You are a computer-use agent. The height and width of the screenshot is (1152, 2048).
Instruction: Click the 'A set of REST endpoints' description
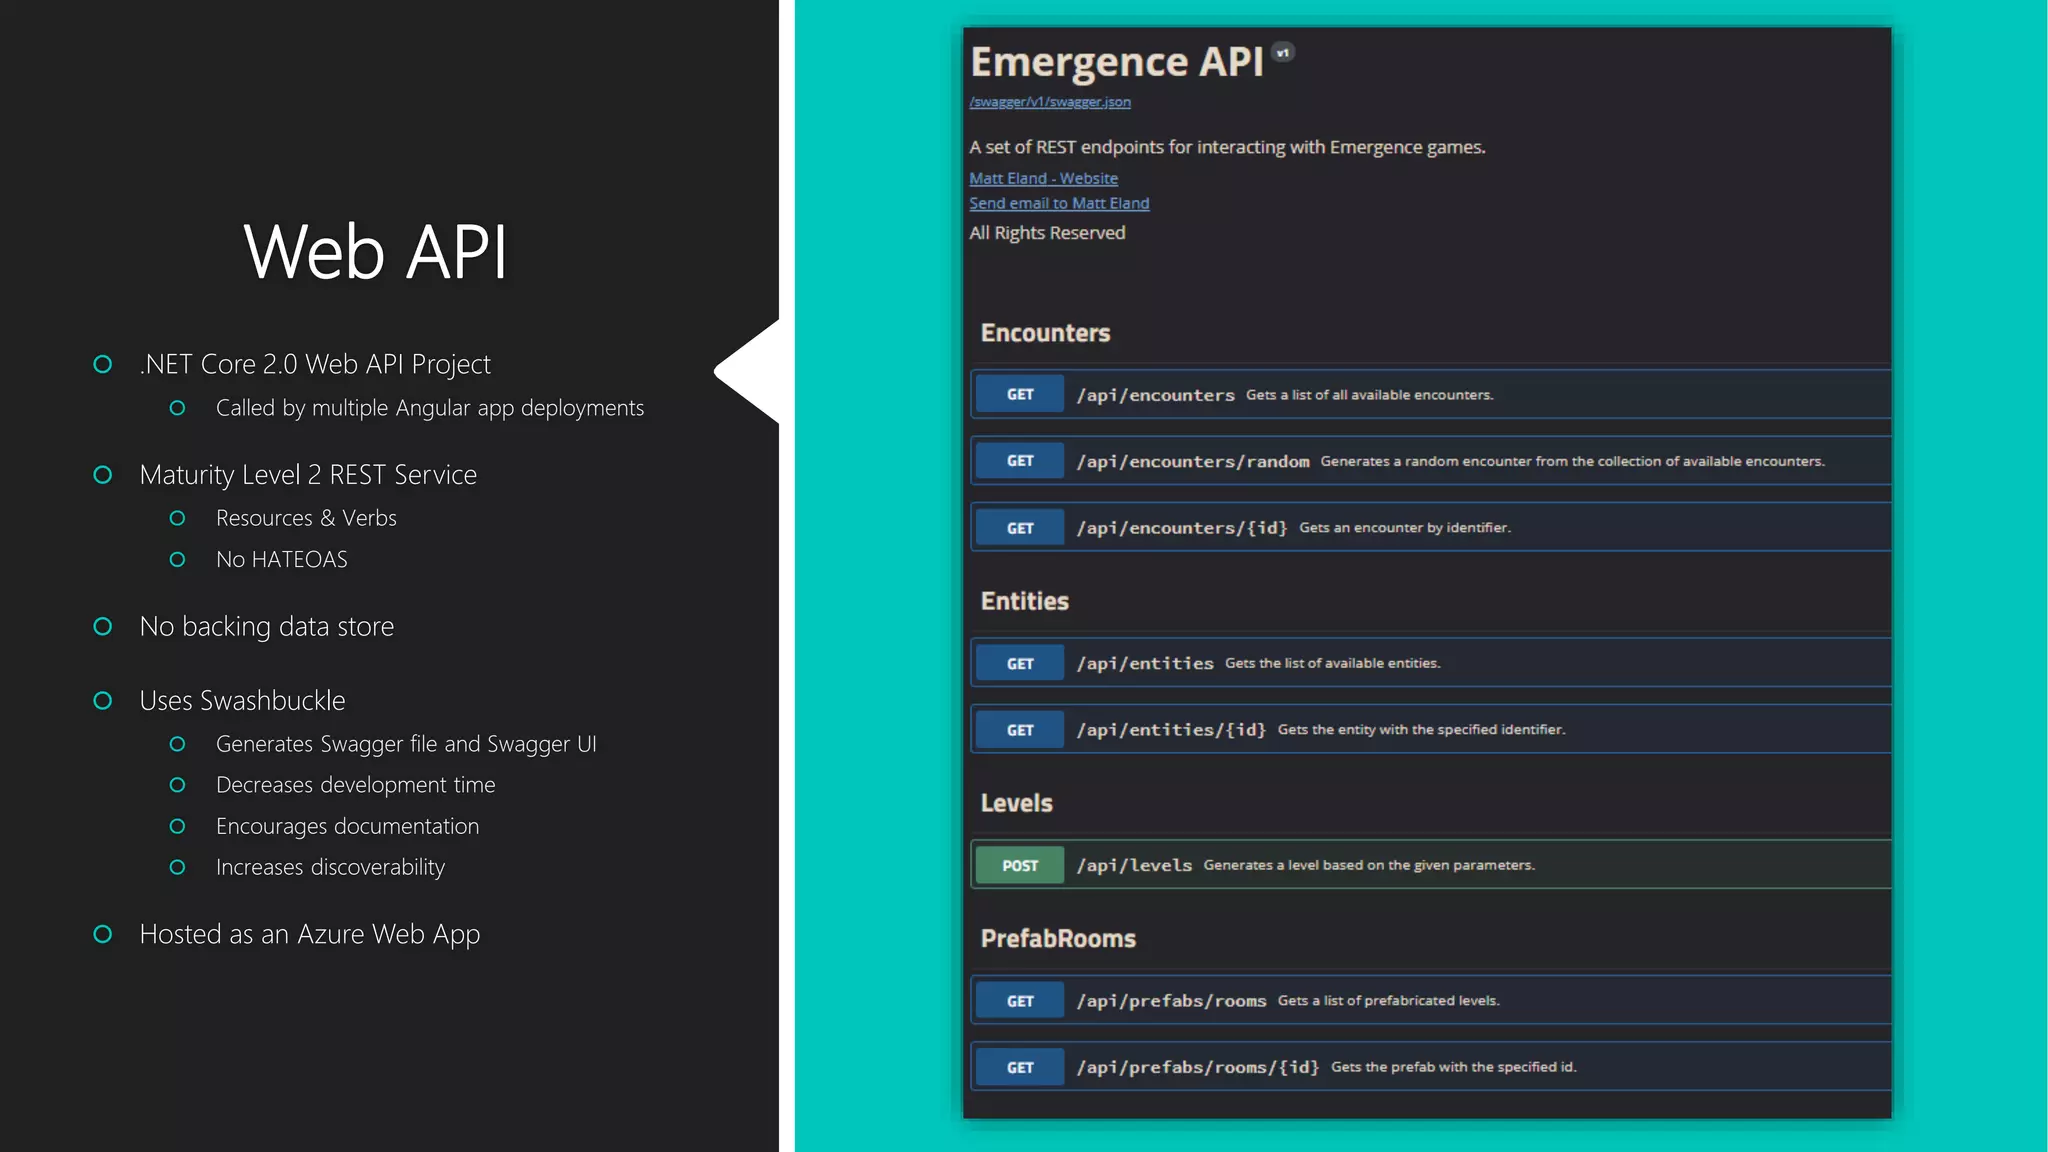click(x=1227, y=147)
